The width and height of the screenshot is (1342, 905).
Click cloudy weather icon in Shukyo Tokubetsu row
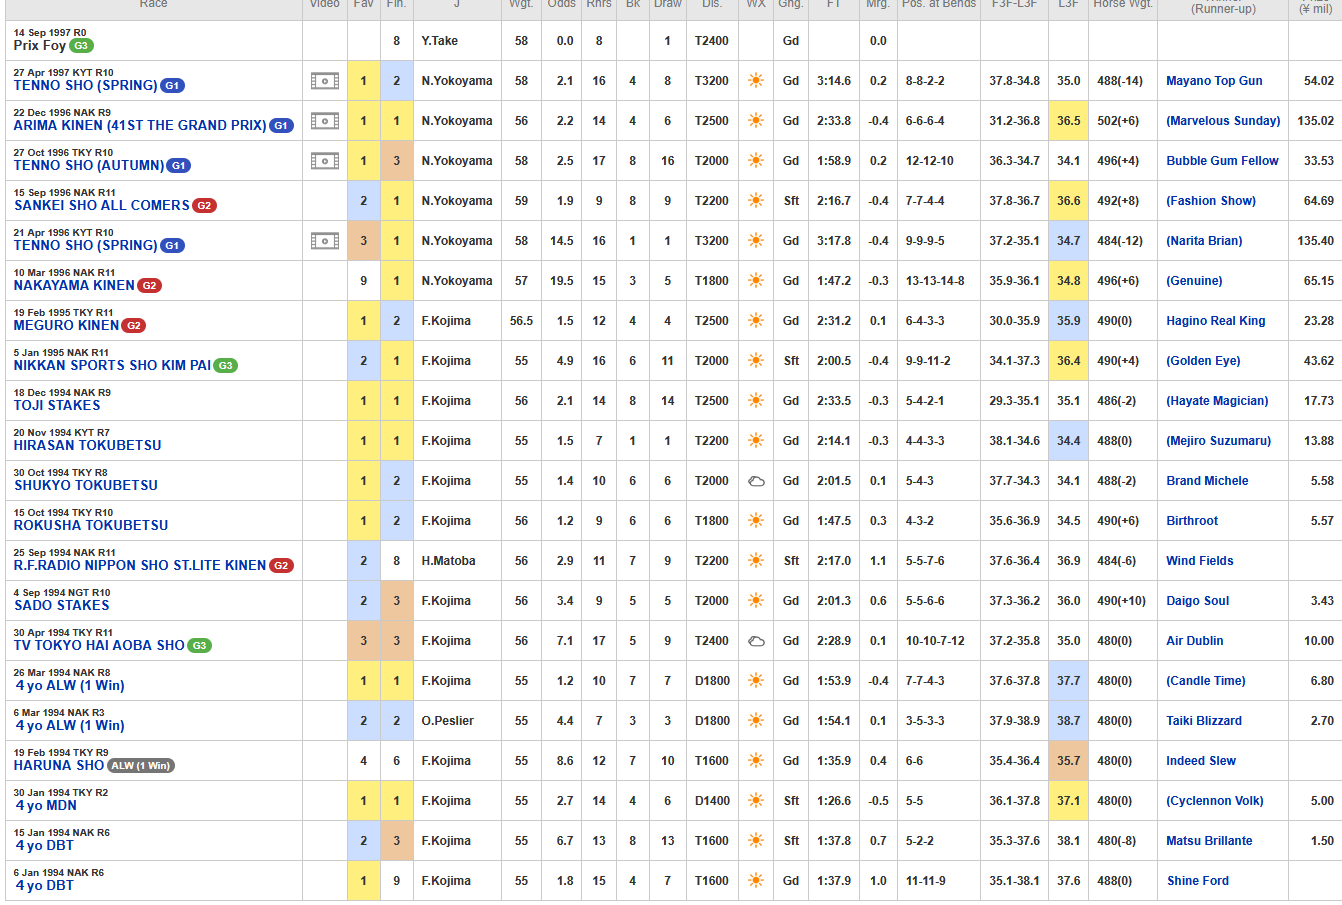tap(756, 481)
